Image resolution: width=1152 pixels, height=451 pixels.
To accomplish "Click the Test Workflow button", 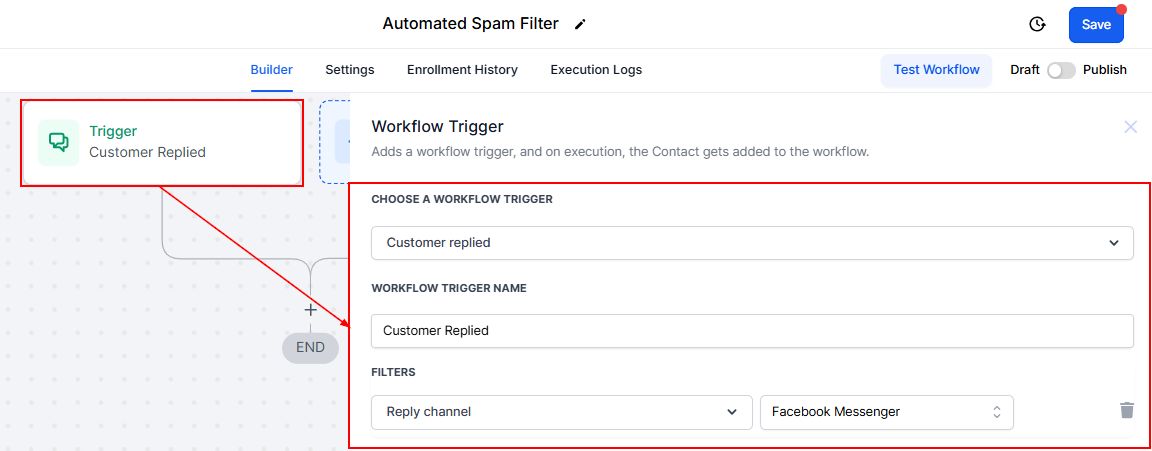I will pos(936,70).
